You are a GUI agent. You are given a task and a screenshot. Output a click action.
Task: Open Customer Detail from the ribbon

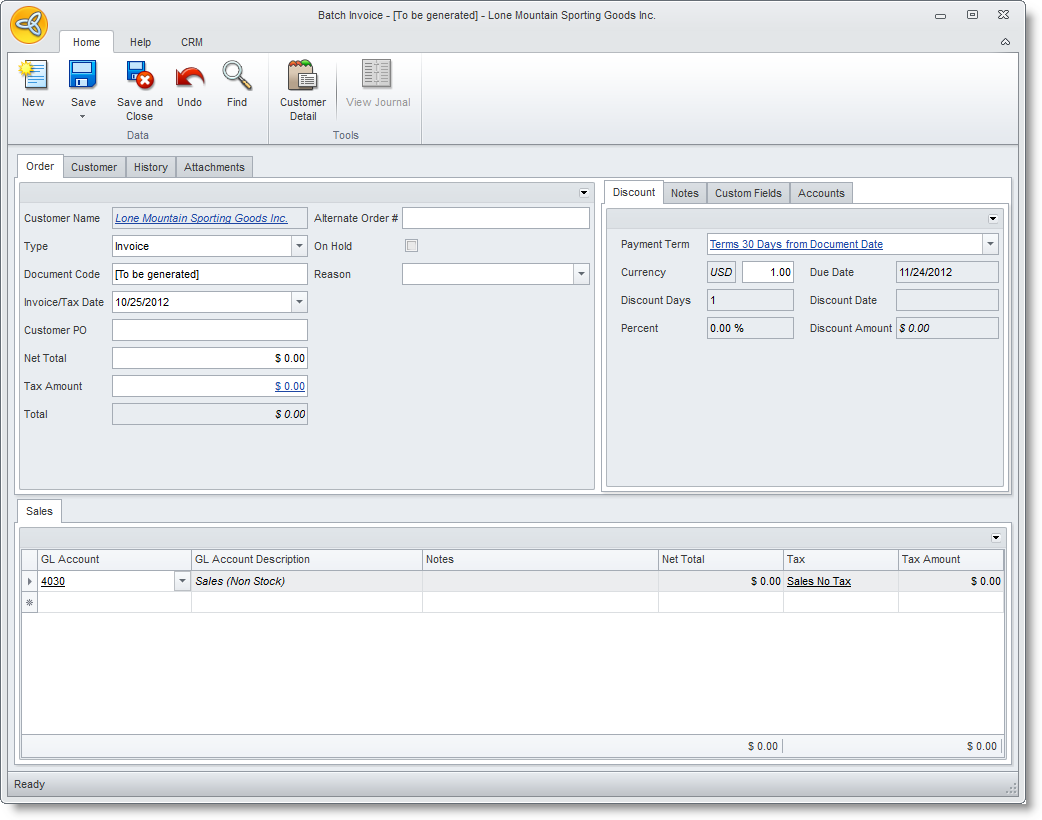pyautogui.click(x=303, y=77)
